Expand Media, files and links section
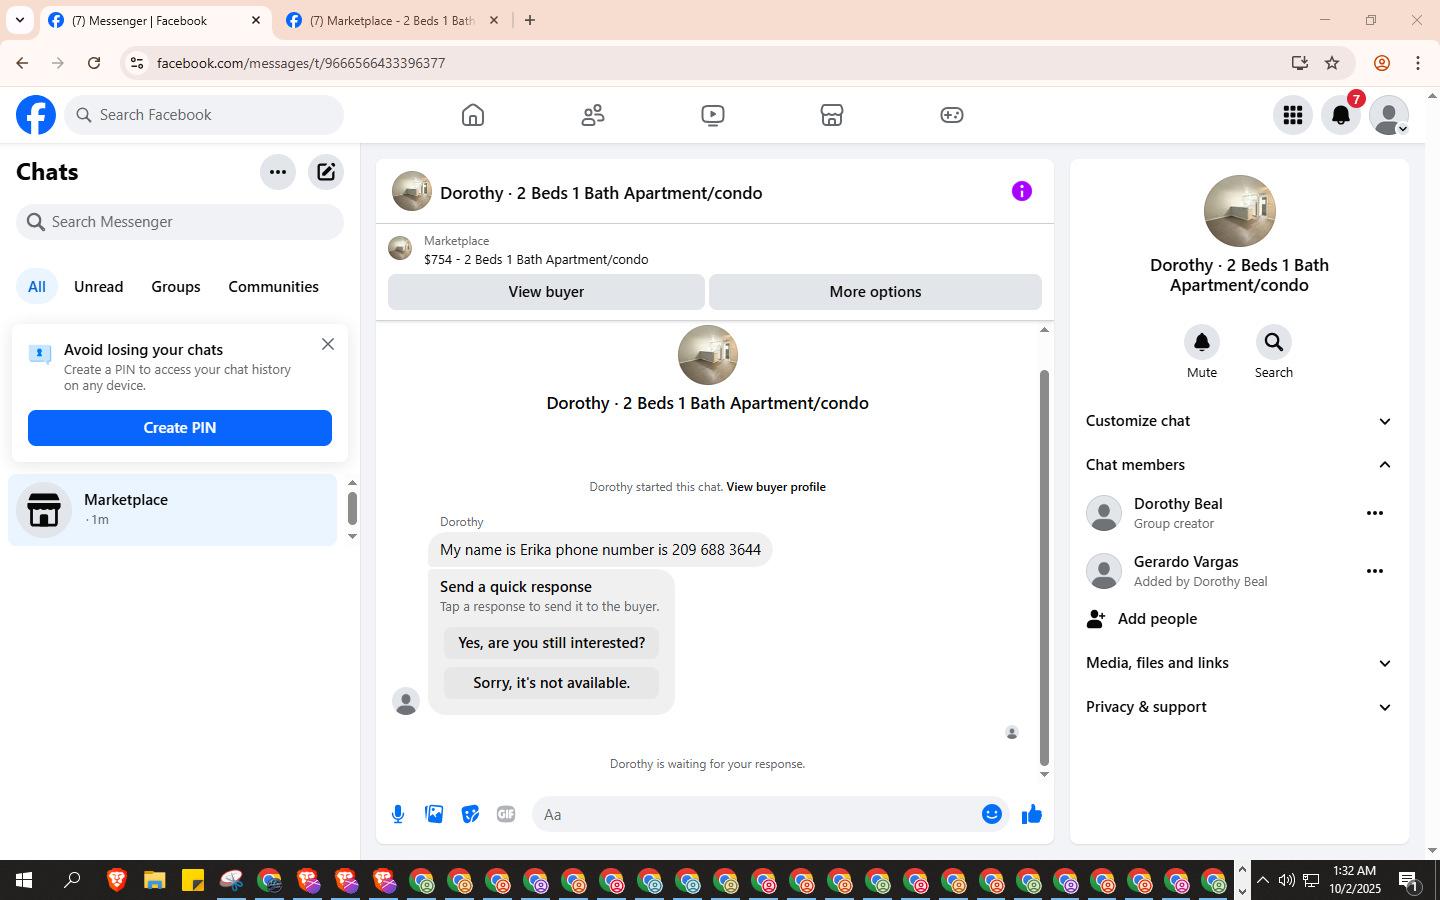The image size is (1440, 900). [1239, 663]
